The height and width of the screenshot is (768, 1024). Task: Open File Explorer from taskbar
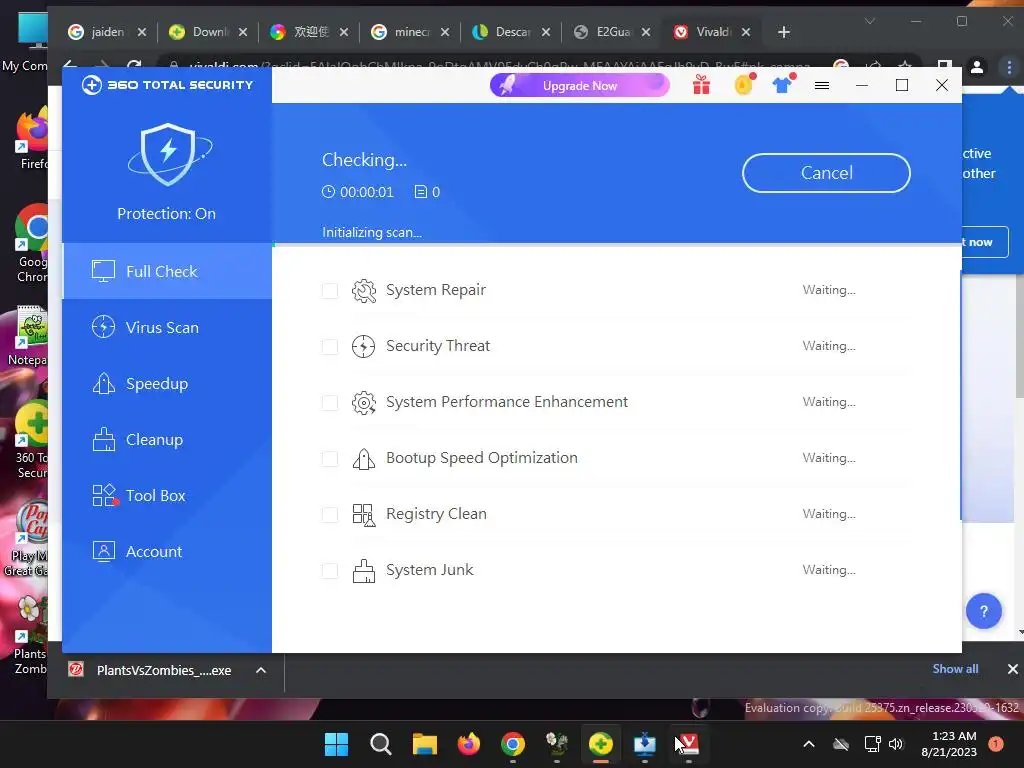point(424,744)
